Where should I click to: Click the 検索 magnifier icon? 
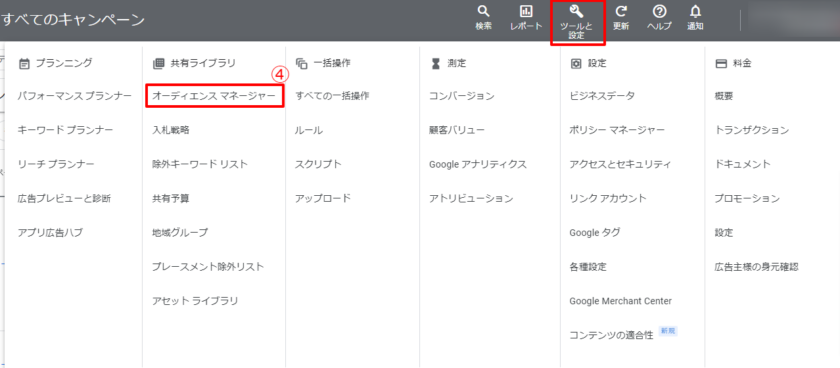pos(483,12)
